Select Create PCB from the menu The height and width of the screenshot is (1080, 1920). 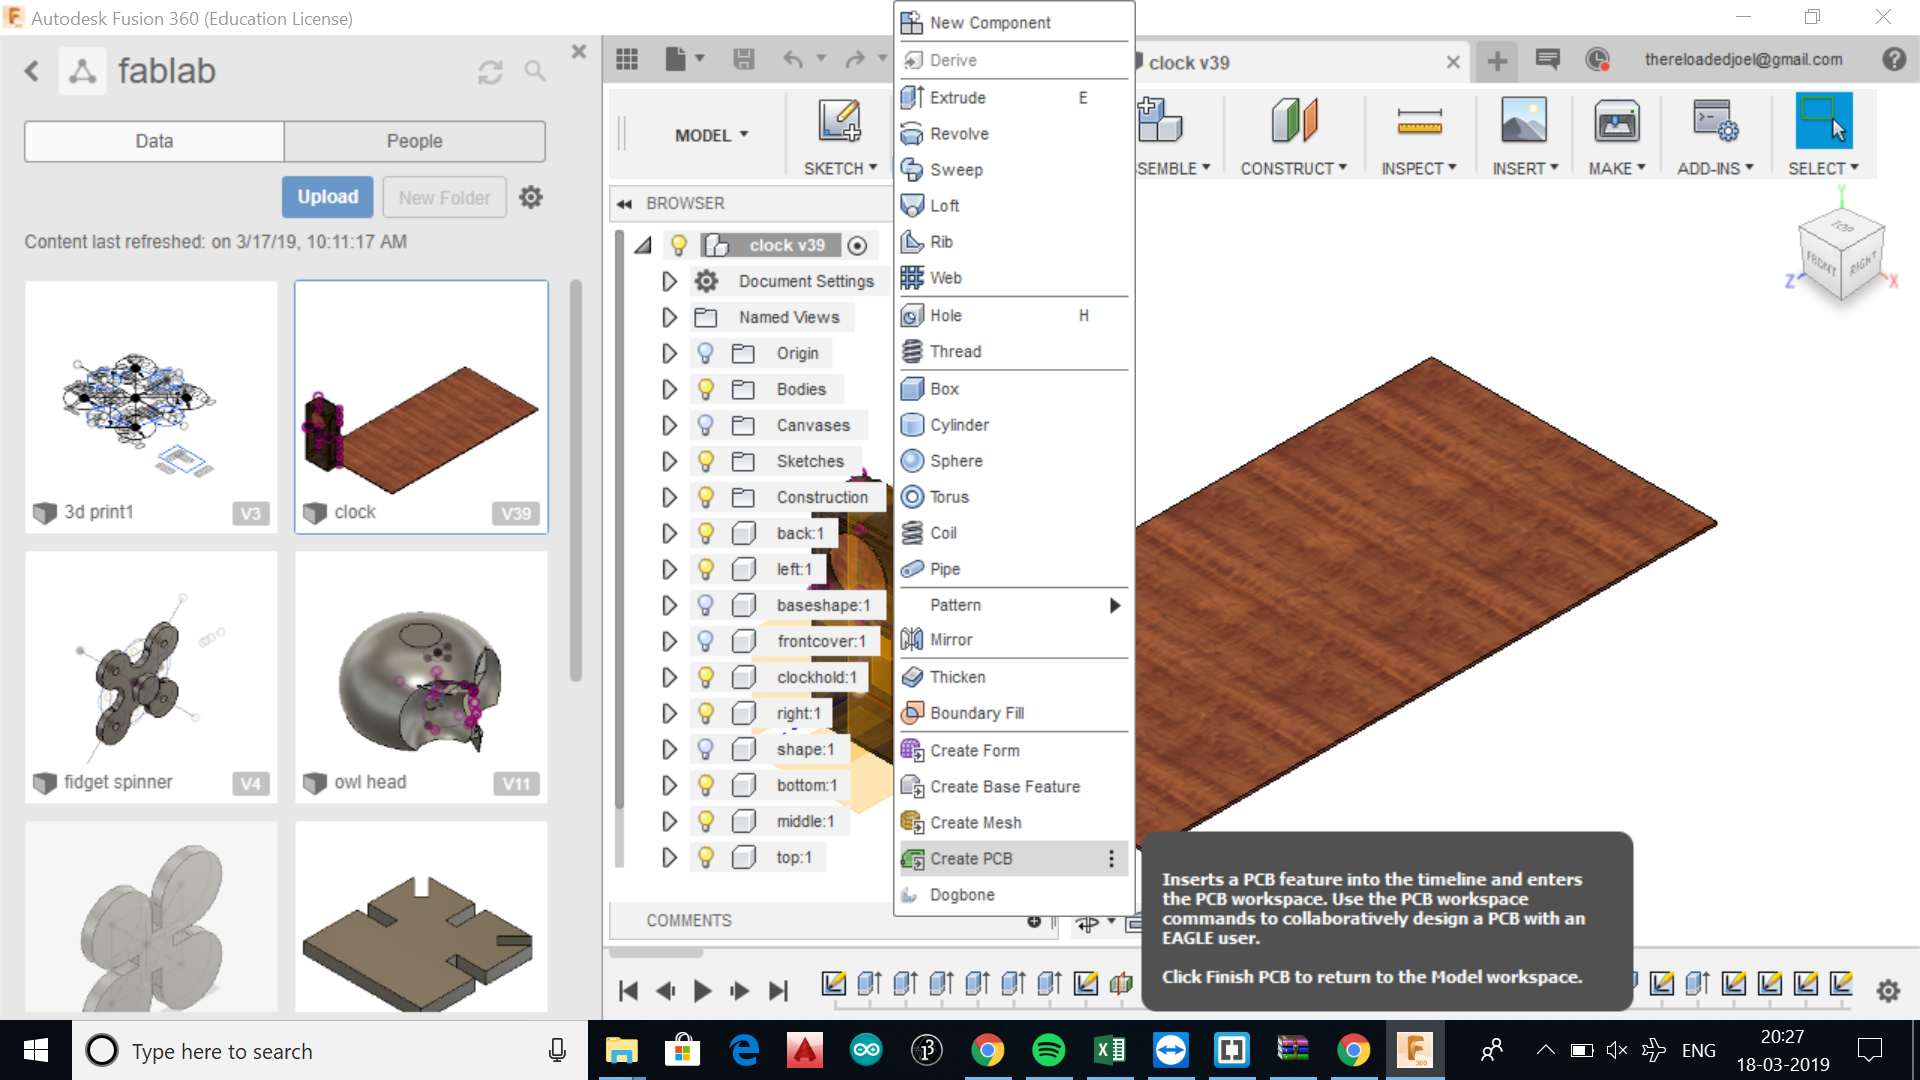970,858
